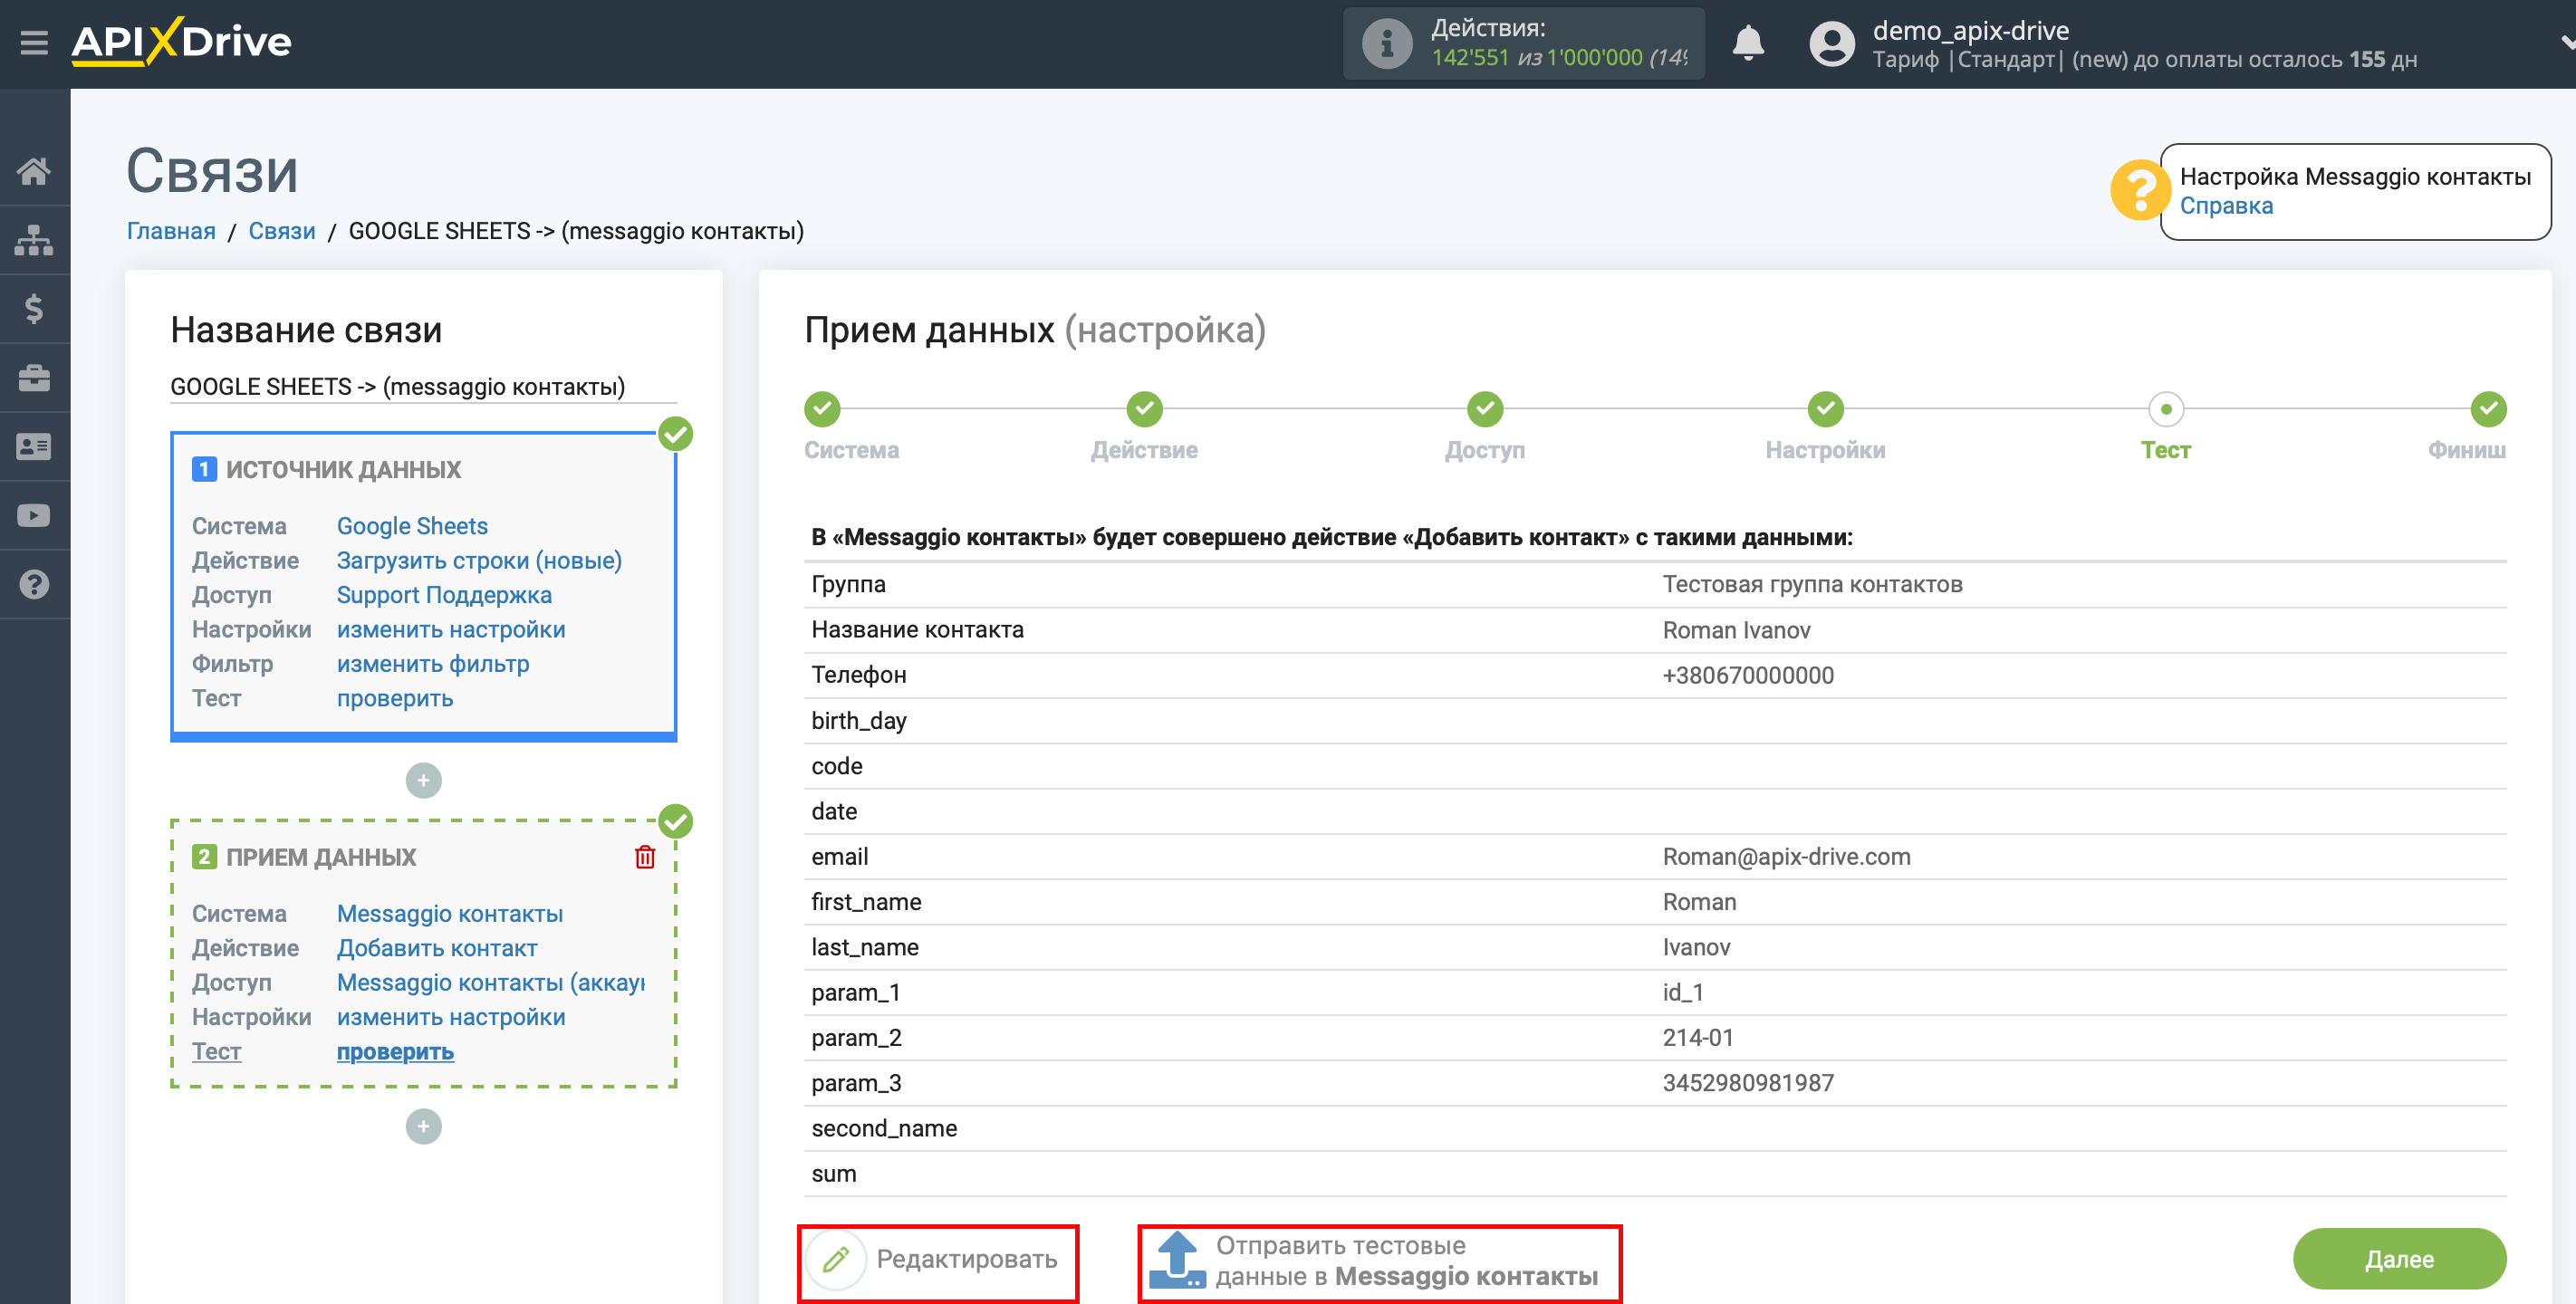Select the Тестовая группа контактов value
Screen dimensions: 2576x1304
1812,584
